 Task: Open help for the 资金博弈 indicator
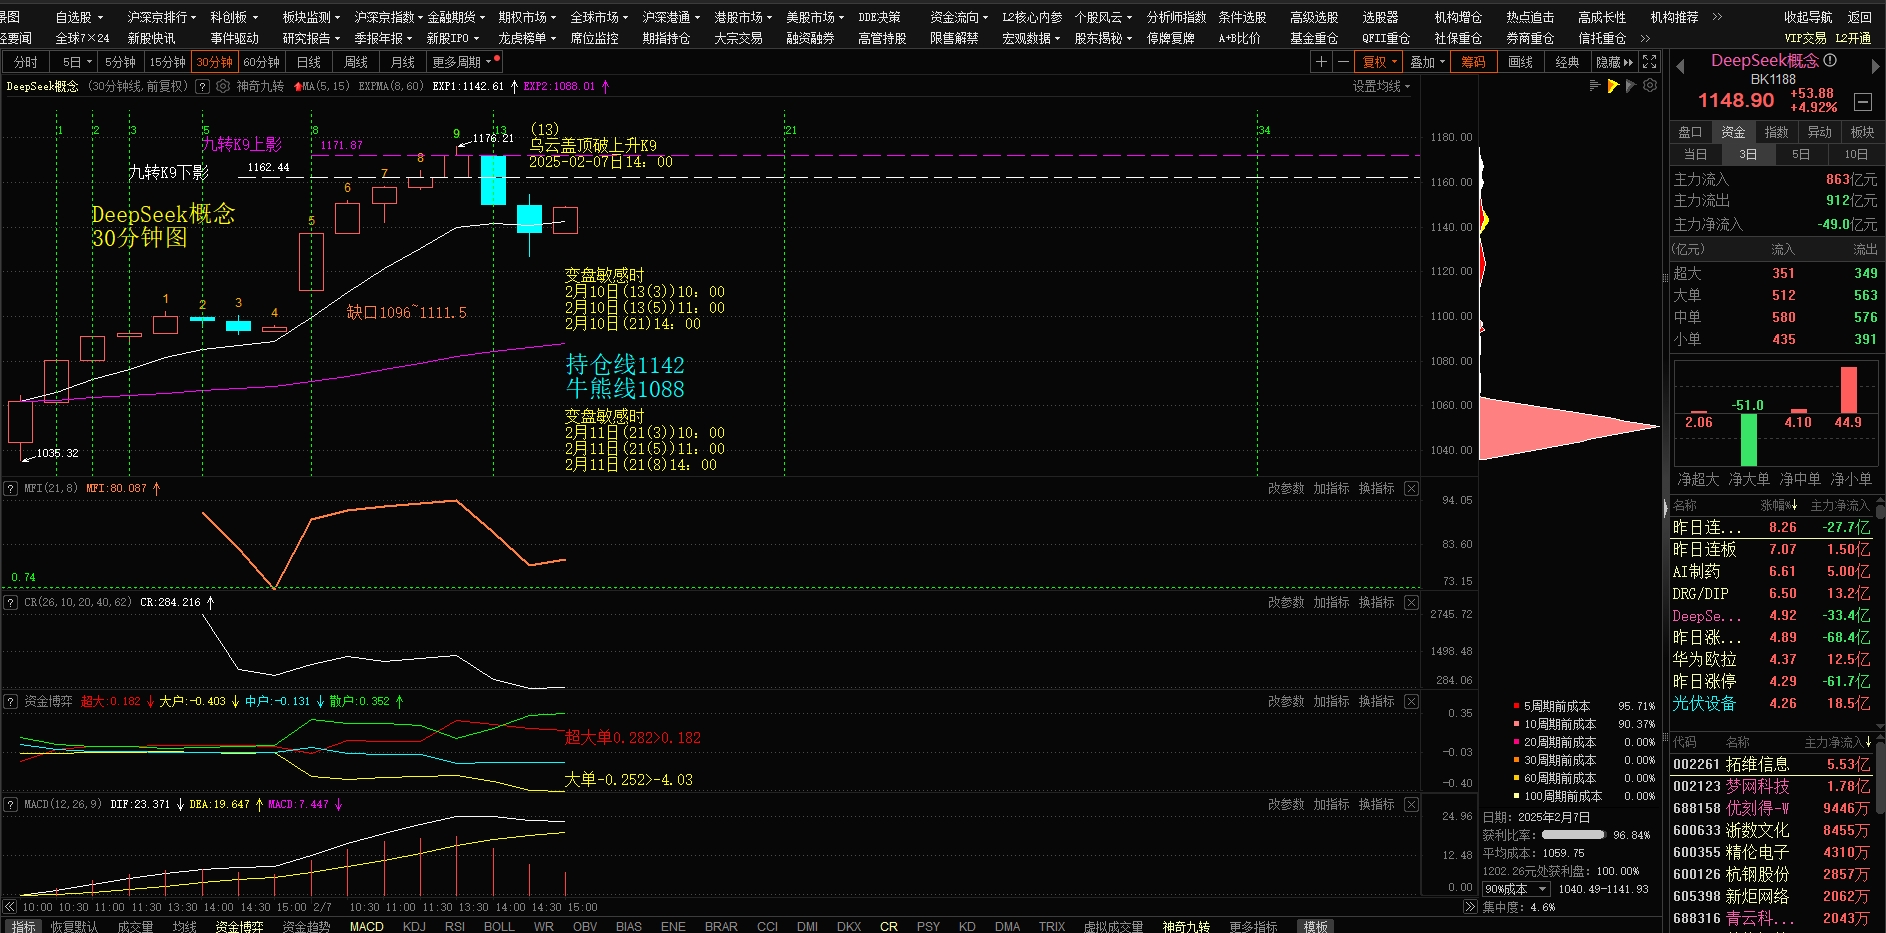pos(10,702)
